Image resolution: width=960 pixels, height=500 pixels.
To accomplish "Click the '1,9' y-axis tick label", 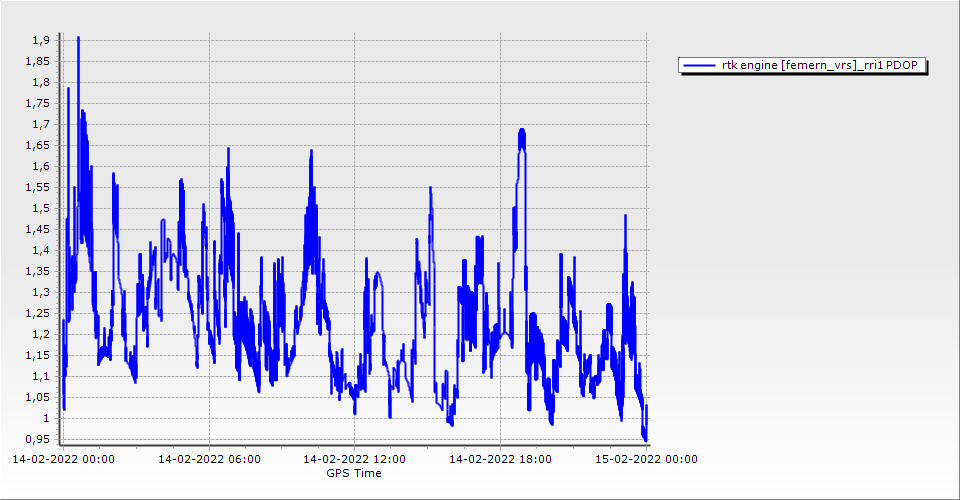I will tap(40, 40).
